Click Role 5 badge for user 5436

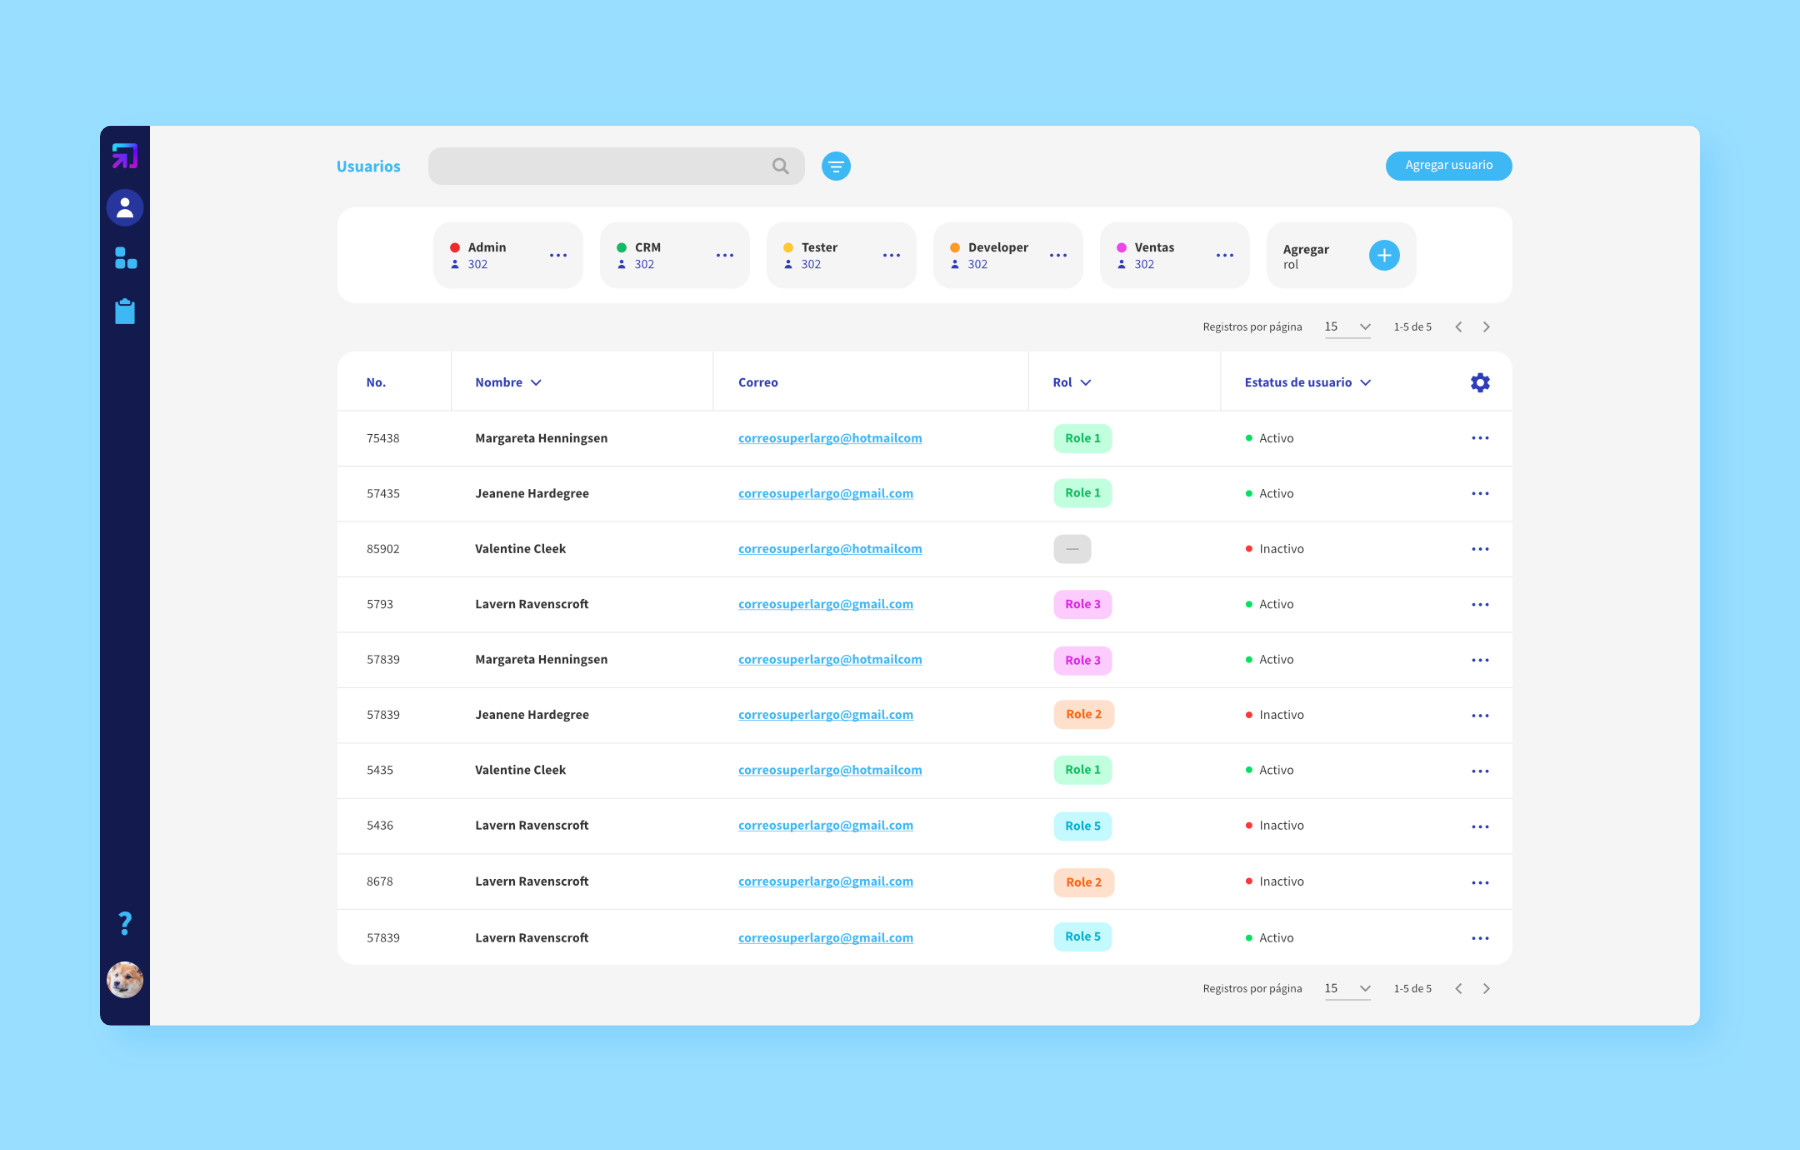click(x=1083, y=826)
